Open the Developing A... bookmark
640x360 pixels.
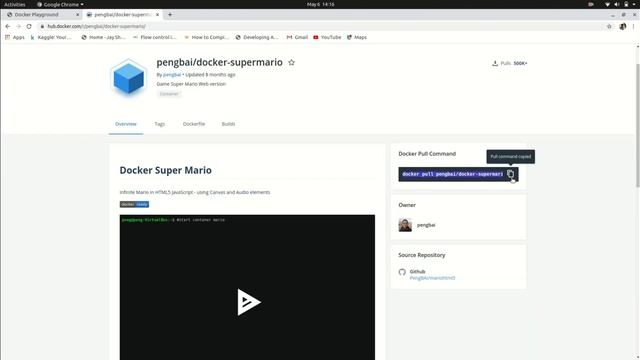click(257, 37)
